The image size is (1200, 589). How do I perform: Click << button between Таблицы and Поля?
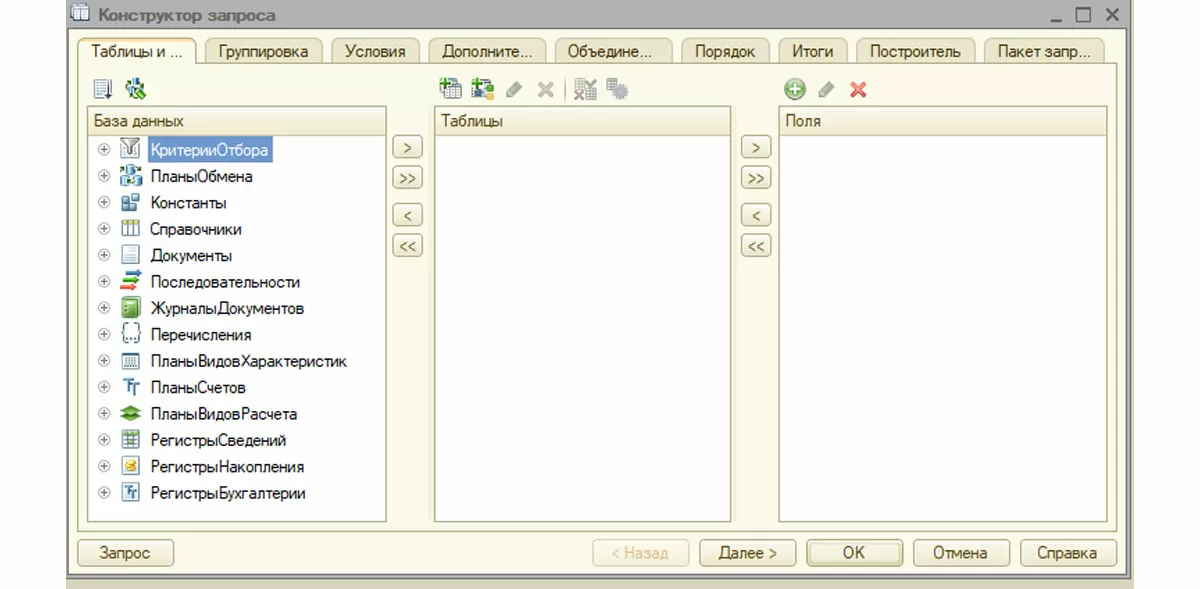coord(756,246)
